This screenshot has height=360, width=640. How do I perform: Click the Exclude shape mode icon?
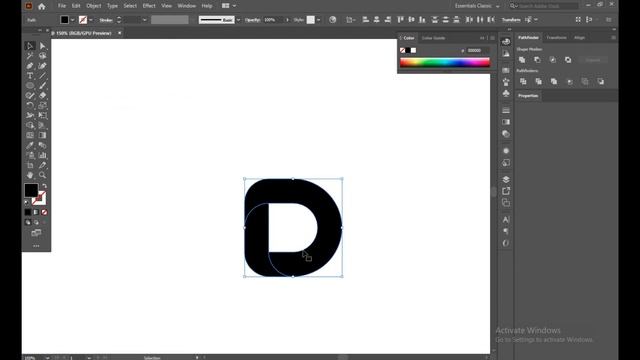click(568, 60)
